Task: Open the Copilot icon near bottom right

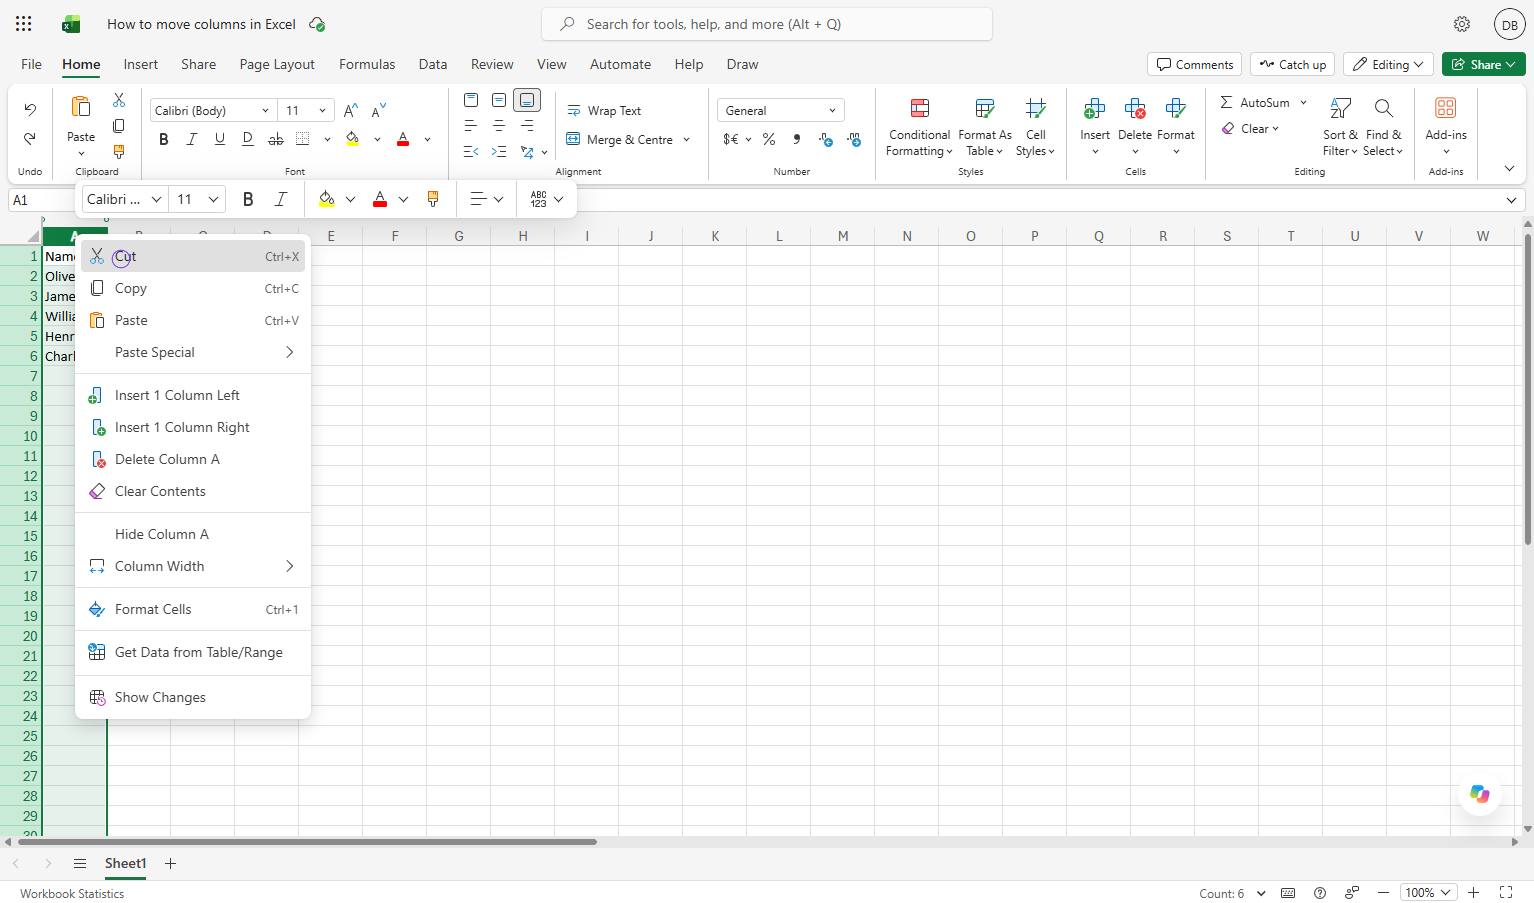Action: pos(1479,794)
